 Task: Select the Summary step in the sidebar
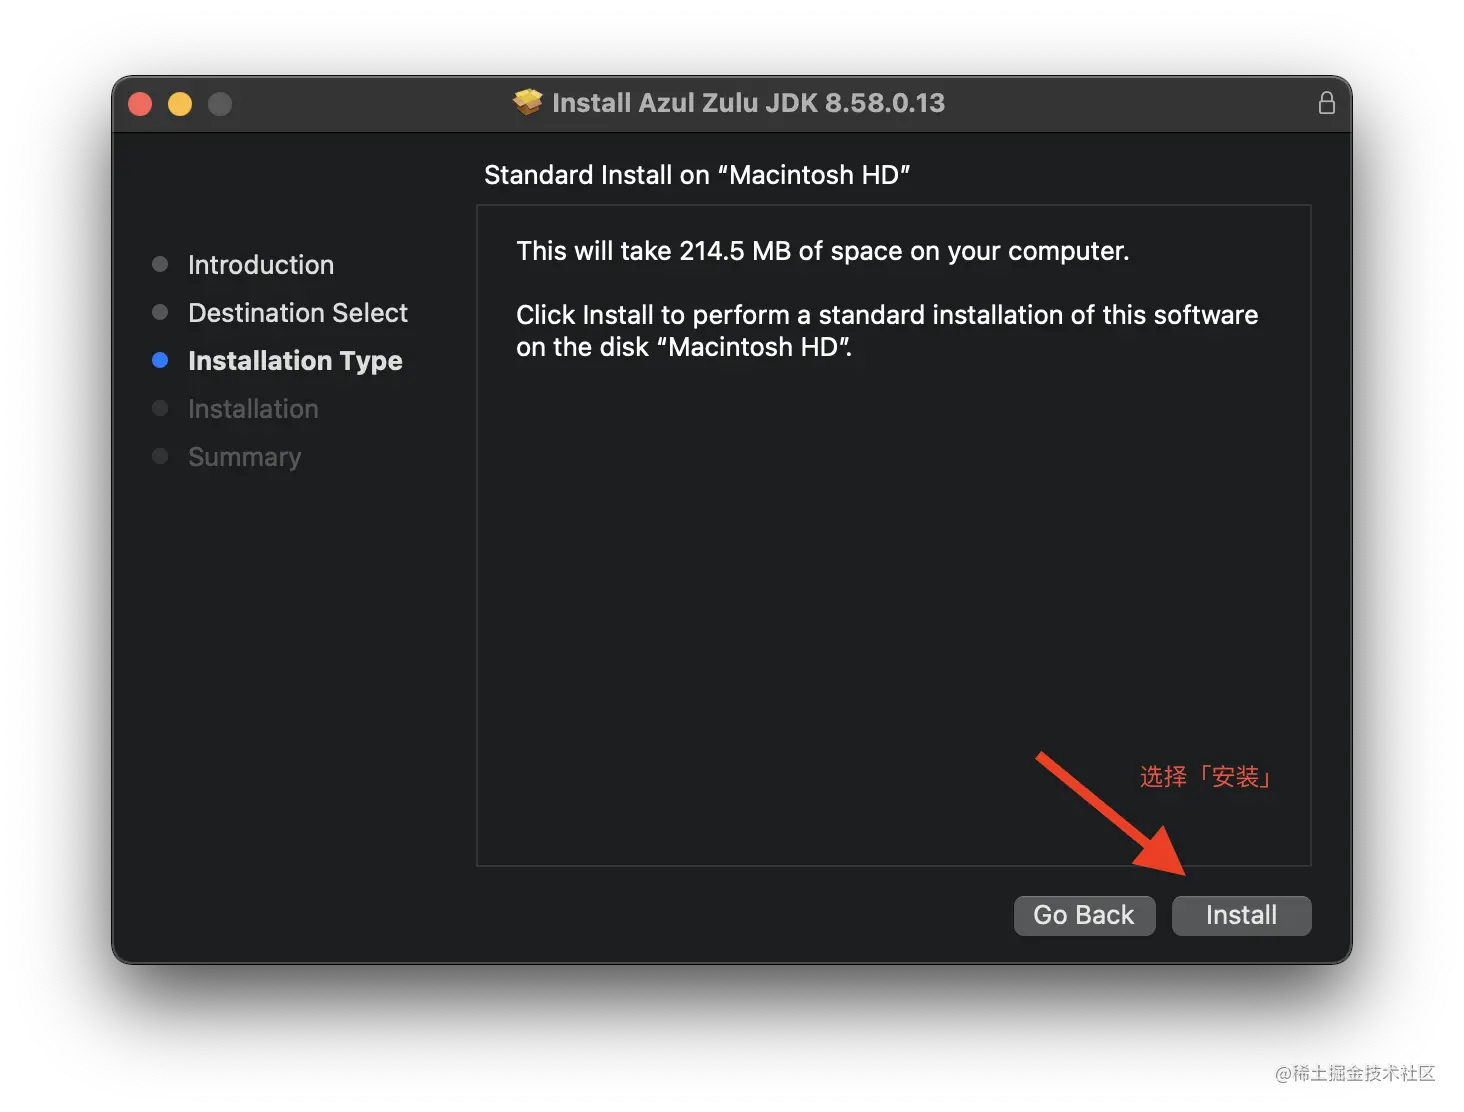[x=244, y=456]
